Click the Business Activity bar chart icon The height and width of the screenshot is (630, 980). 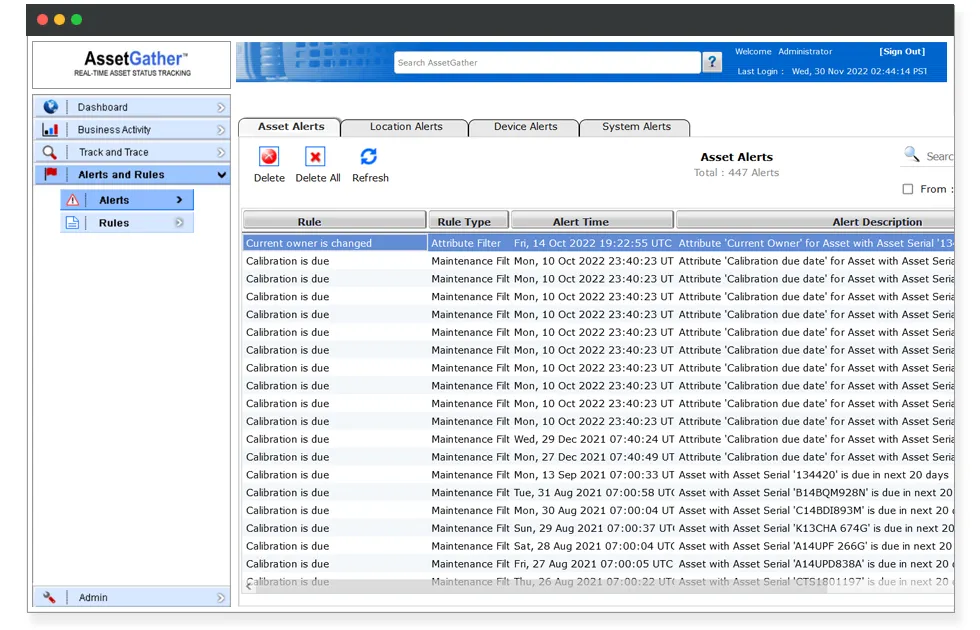50,129
